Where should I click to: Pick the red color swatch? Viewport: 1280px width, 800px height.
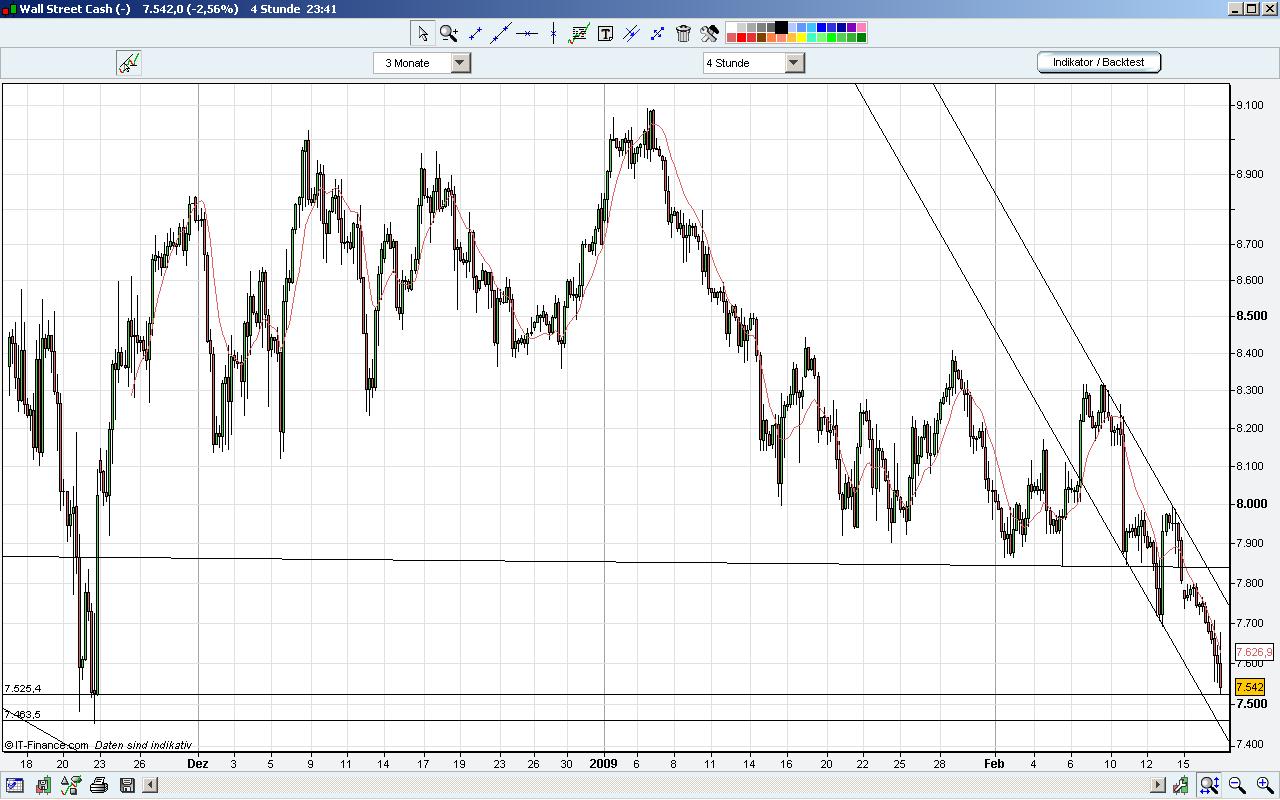pos(742,39)
